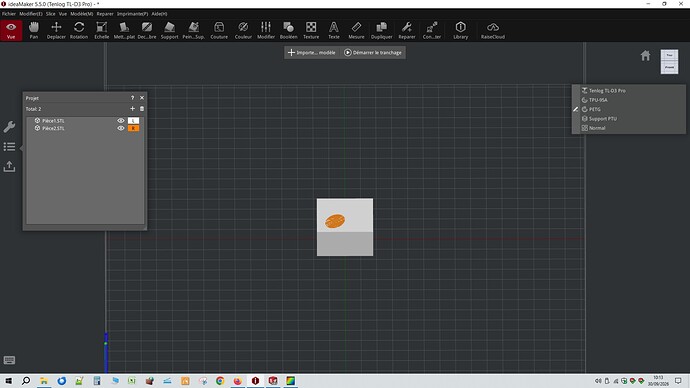The height and width of the screenshot is (388, 690).
Task: Open Firefox from the taskbar
Action: 238,381
